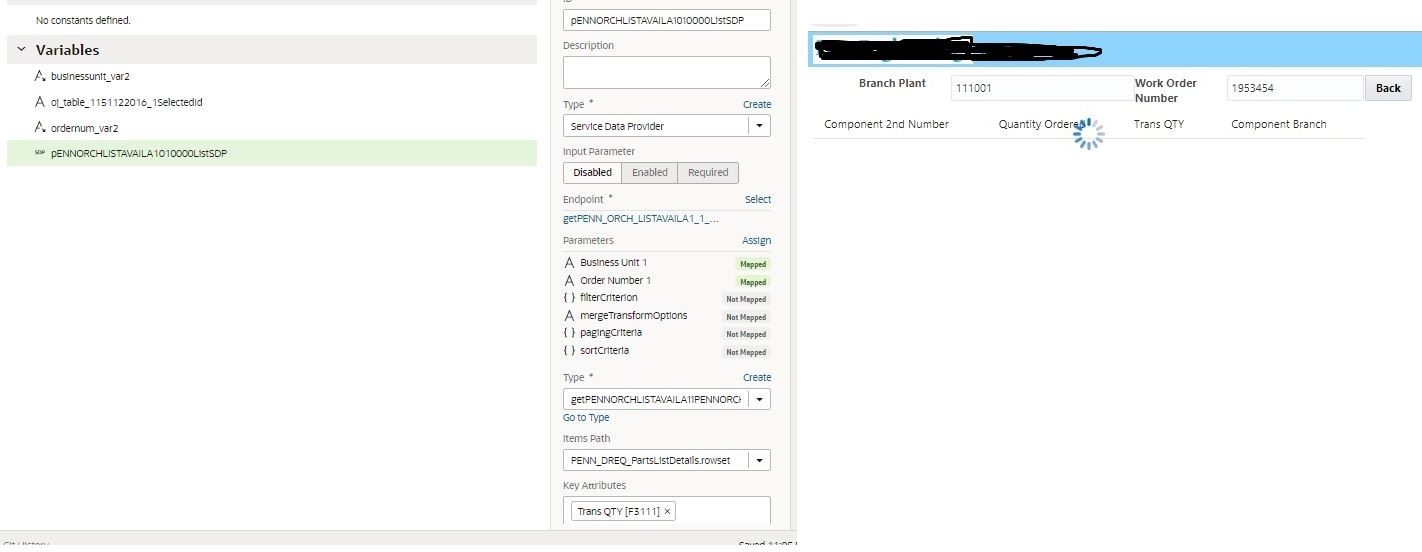Click the Trans QTY column header
1422x552 pixels.
coord(1158,124)
